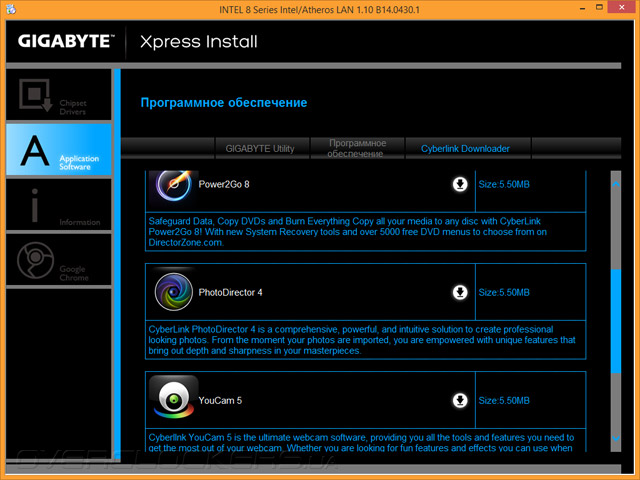The height and width of the screenshot is (480, 640).
Task: Open the Google Chrome install section
Action: coord(59,260)
